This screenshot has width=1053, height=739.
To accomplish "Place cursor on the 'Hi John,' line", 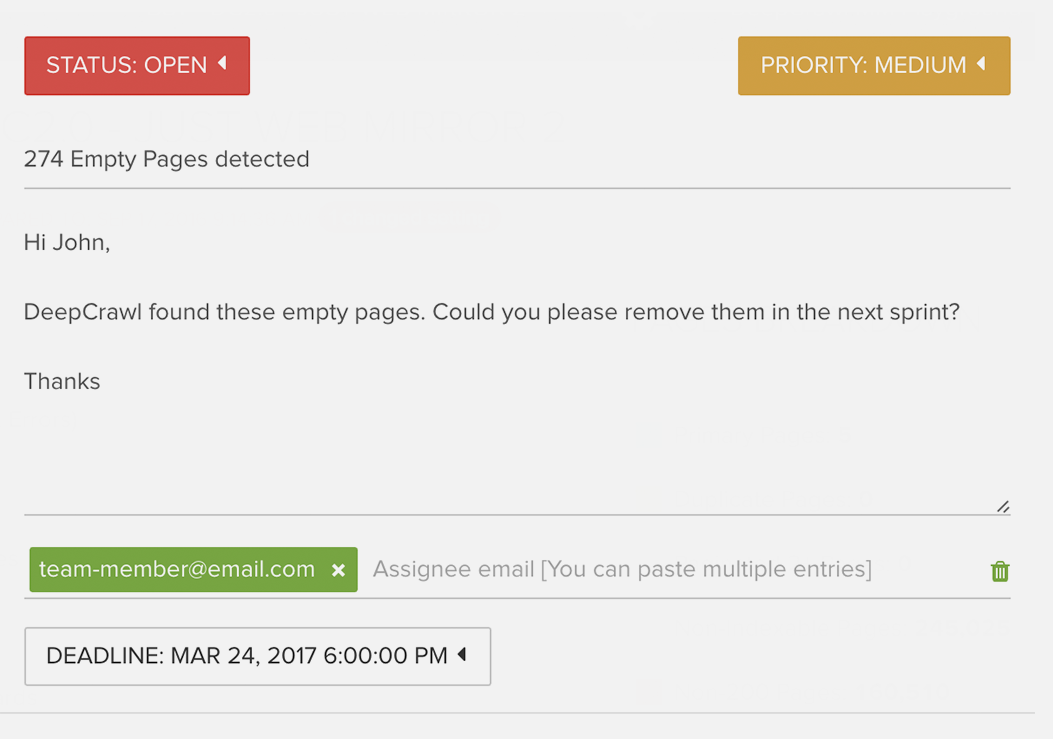I will coord(67,243).
